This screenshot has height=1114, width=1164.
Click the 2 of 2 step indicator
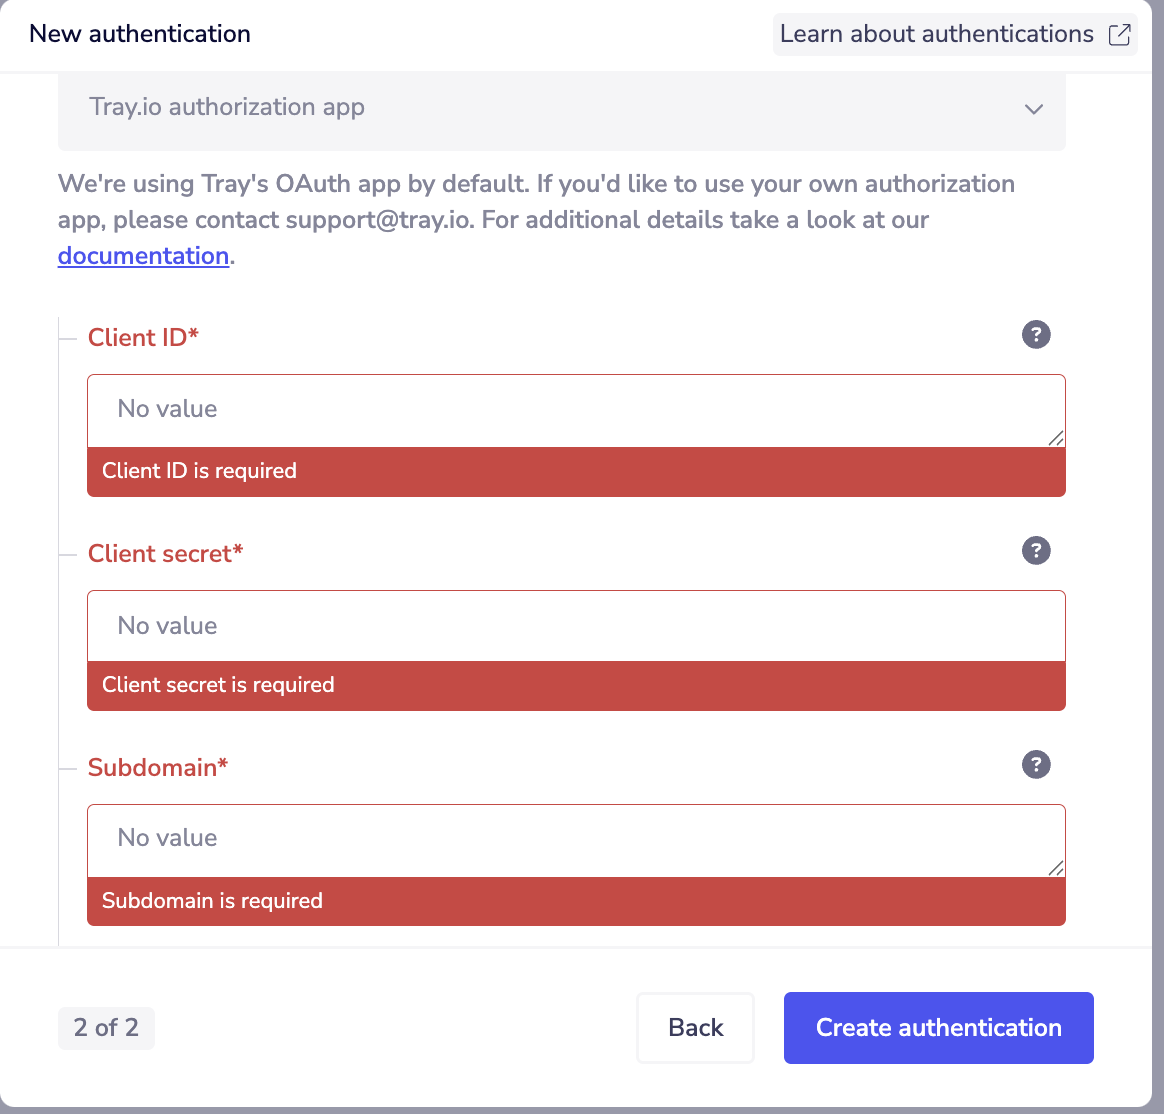pyautogui.click(x=106, y=1028)
